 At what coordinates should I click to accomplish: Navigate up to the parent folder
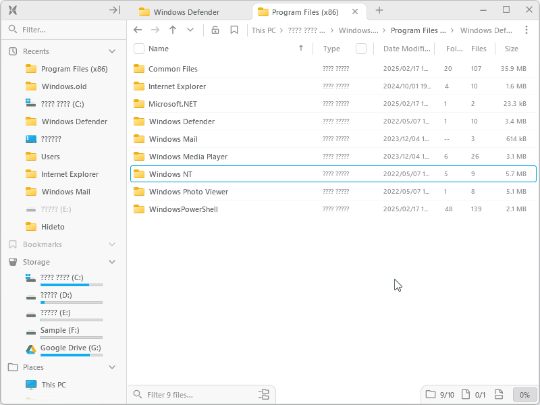[173, 30]
